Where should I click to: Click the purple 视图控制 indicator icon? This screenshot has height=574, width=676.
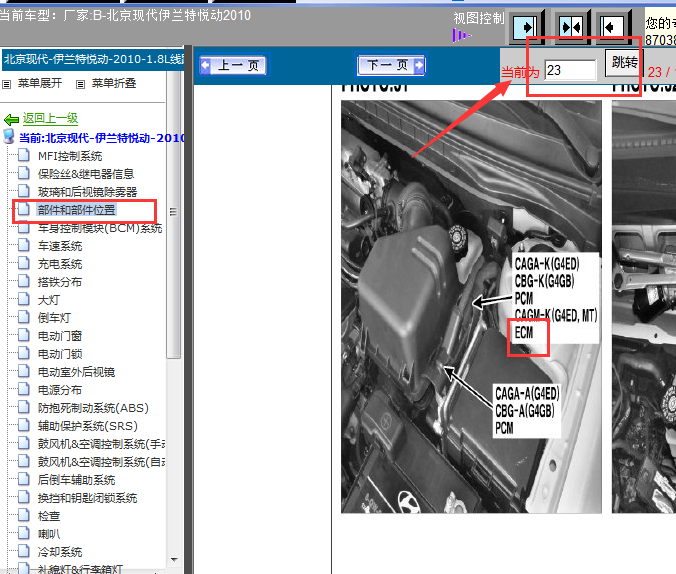pyautogui.click(x=461, y=35)
